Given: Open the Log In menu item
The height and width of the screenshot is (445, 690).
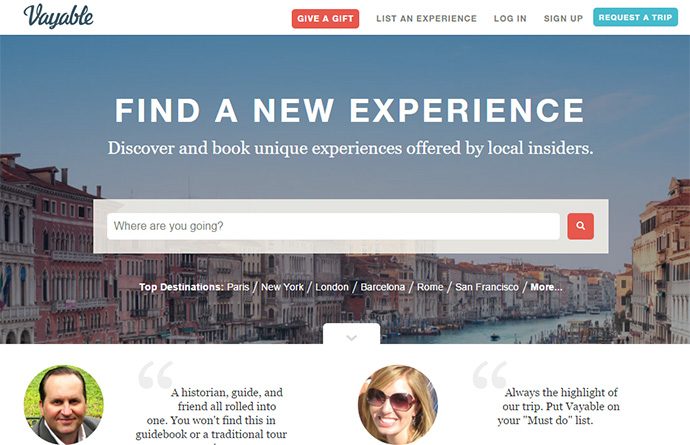Looking at the screenshot, I should point(510,18).
